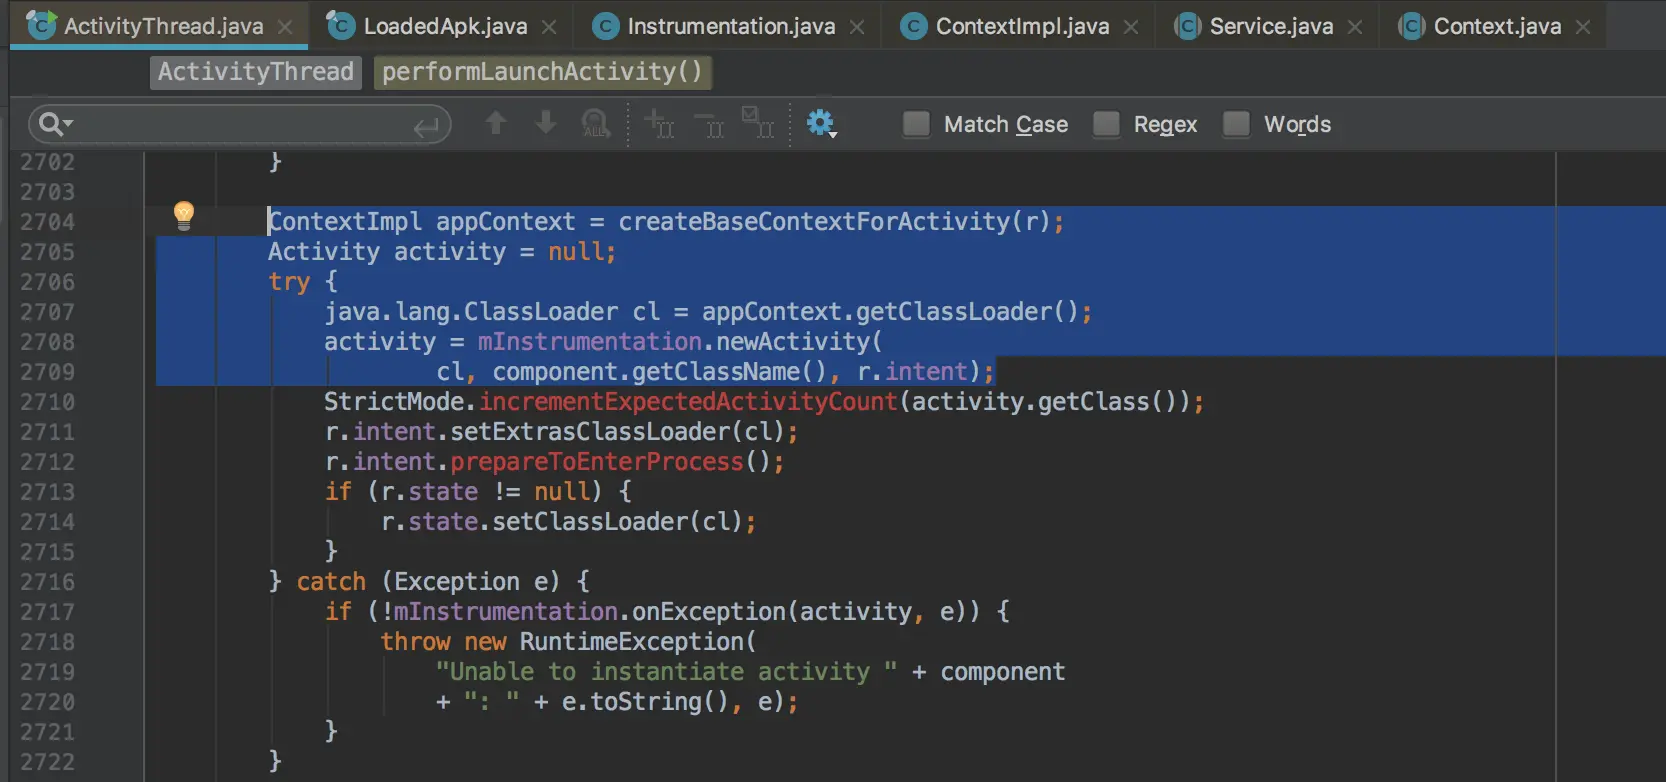Remove selection of current occurrence
The height and width of the screenshot is (782, 1666).
709,123
